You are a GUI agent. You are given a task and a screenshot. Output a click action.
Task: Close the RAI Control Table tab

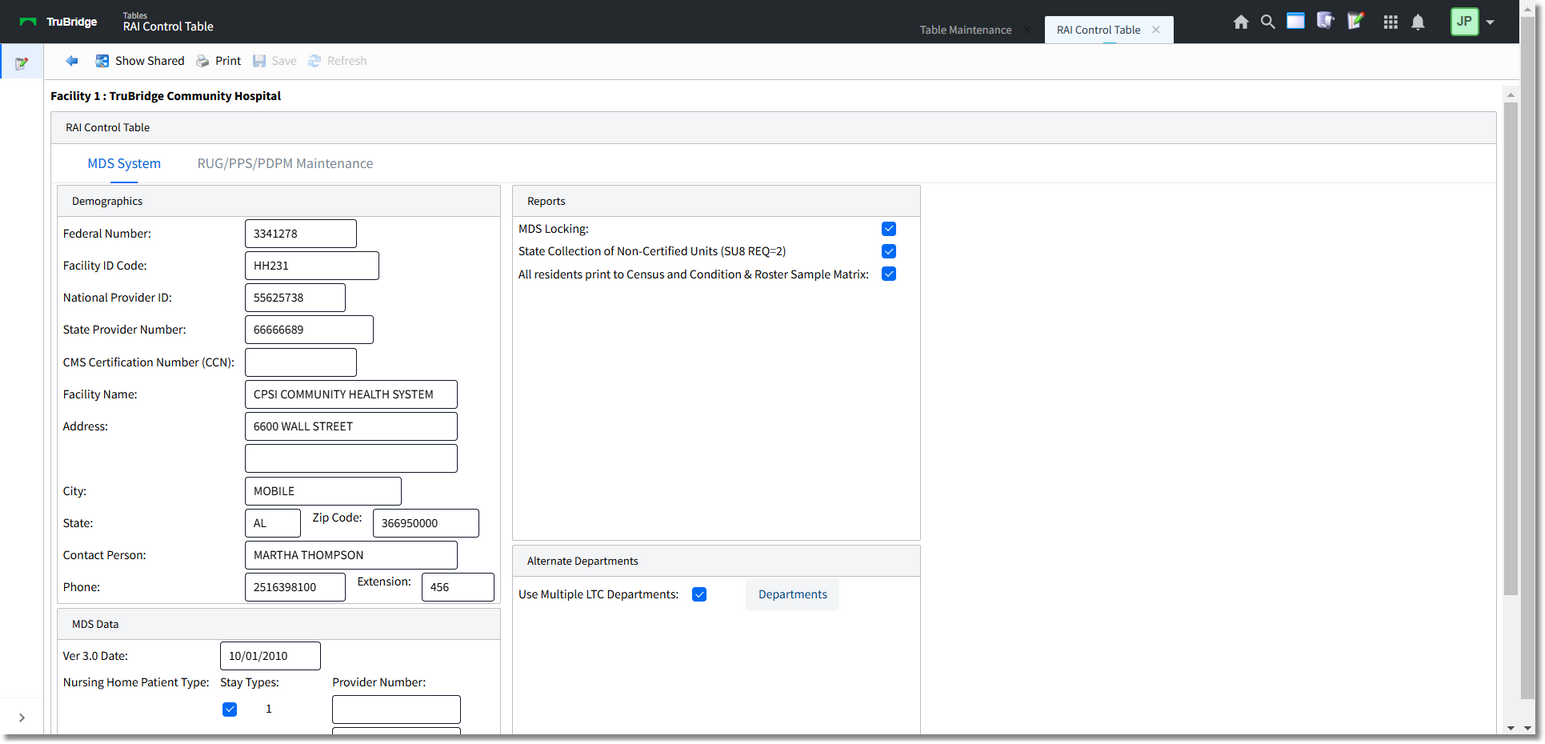click(1156, 30)
